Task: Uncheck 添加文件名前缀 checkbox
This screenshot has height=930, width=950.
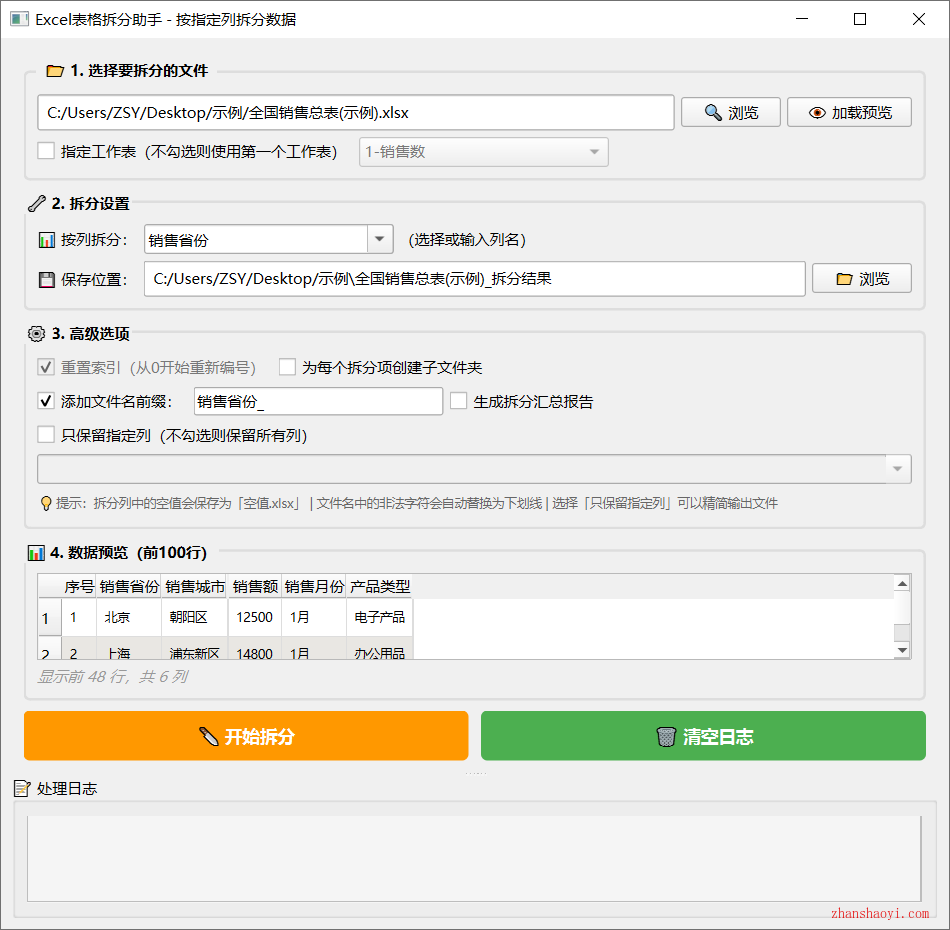Action: (x=46, y=401)
